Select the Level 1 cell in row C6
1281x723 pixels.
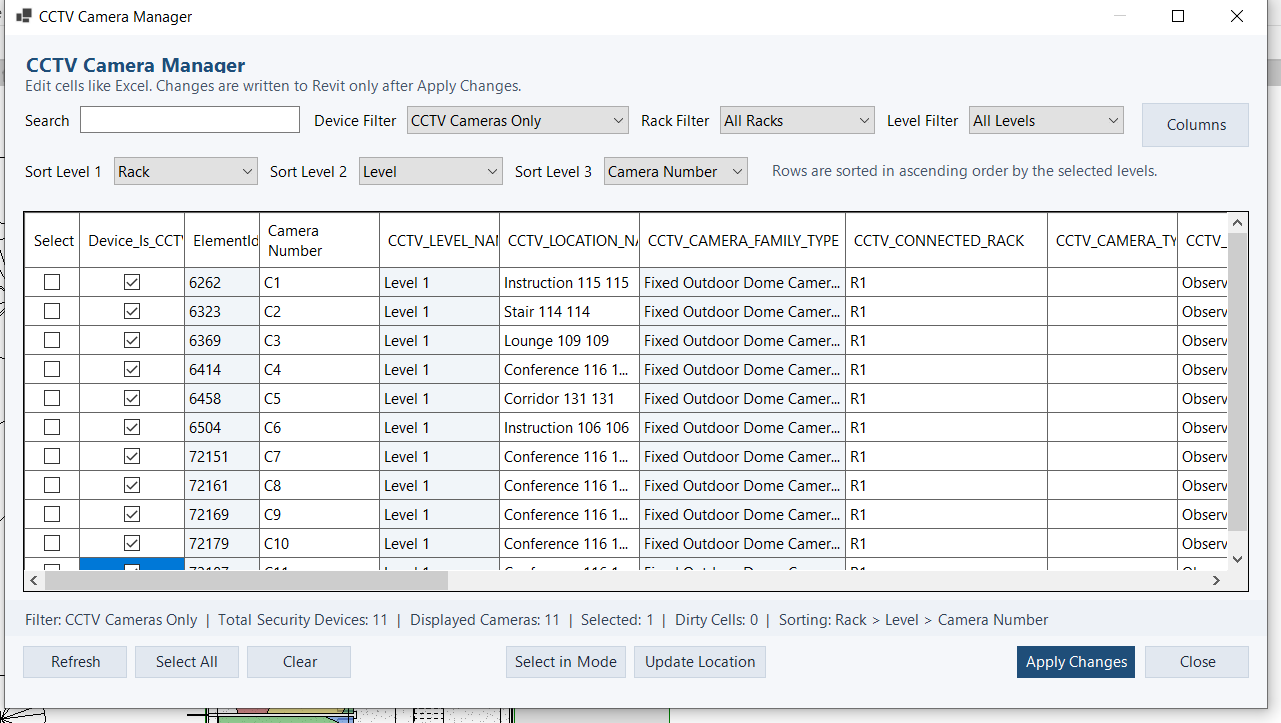439,427
